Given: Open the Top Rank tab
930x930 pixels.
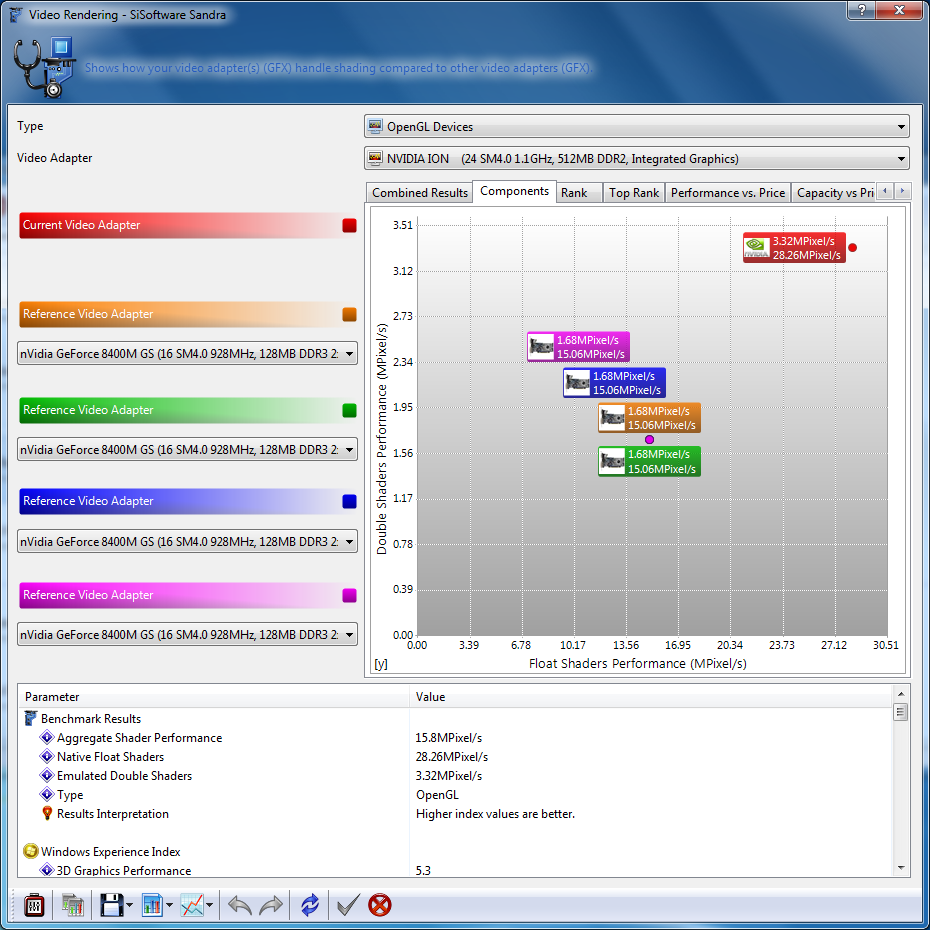Looking at the screenshot, I should 633,193.
